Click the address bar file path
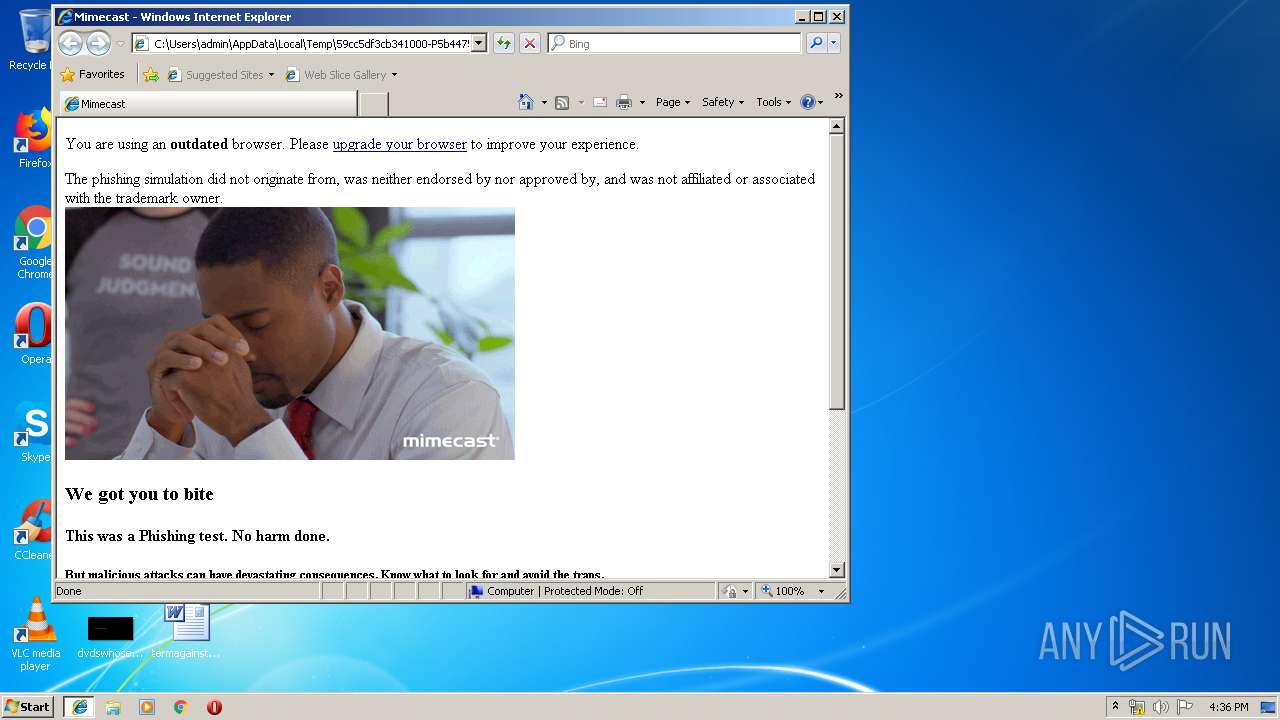Screen dimensions: 1280x720 (310, 43)
